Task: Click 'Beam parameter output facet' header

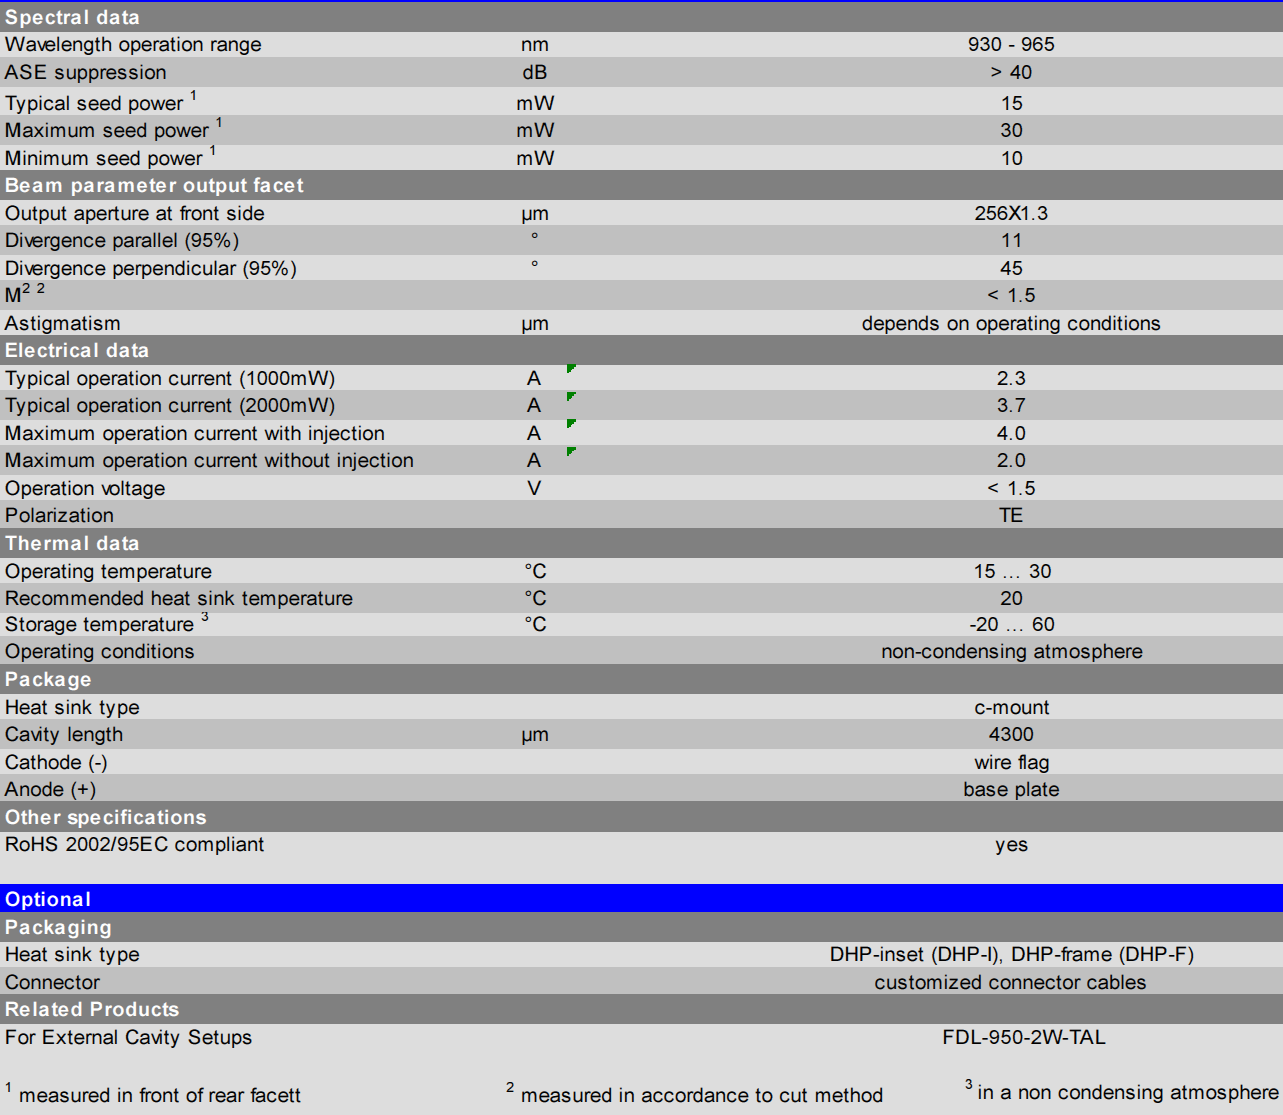Action: (x=641, y=185)
